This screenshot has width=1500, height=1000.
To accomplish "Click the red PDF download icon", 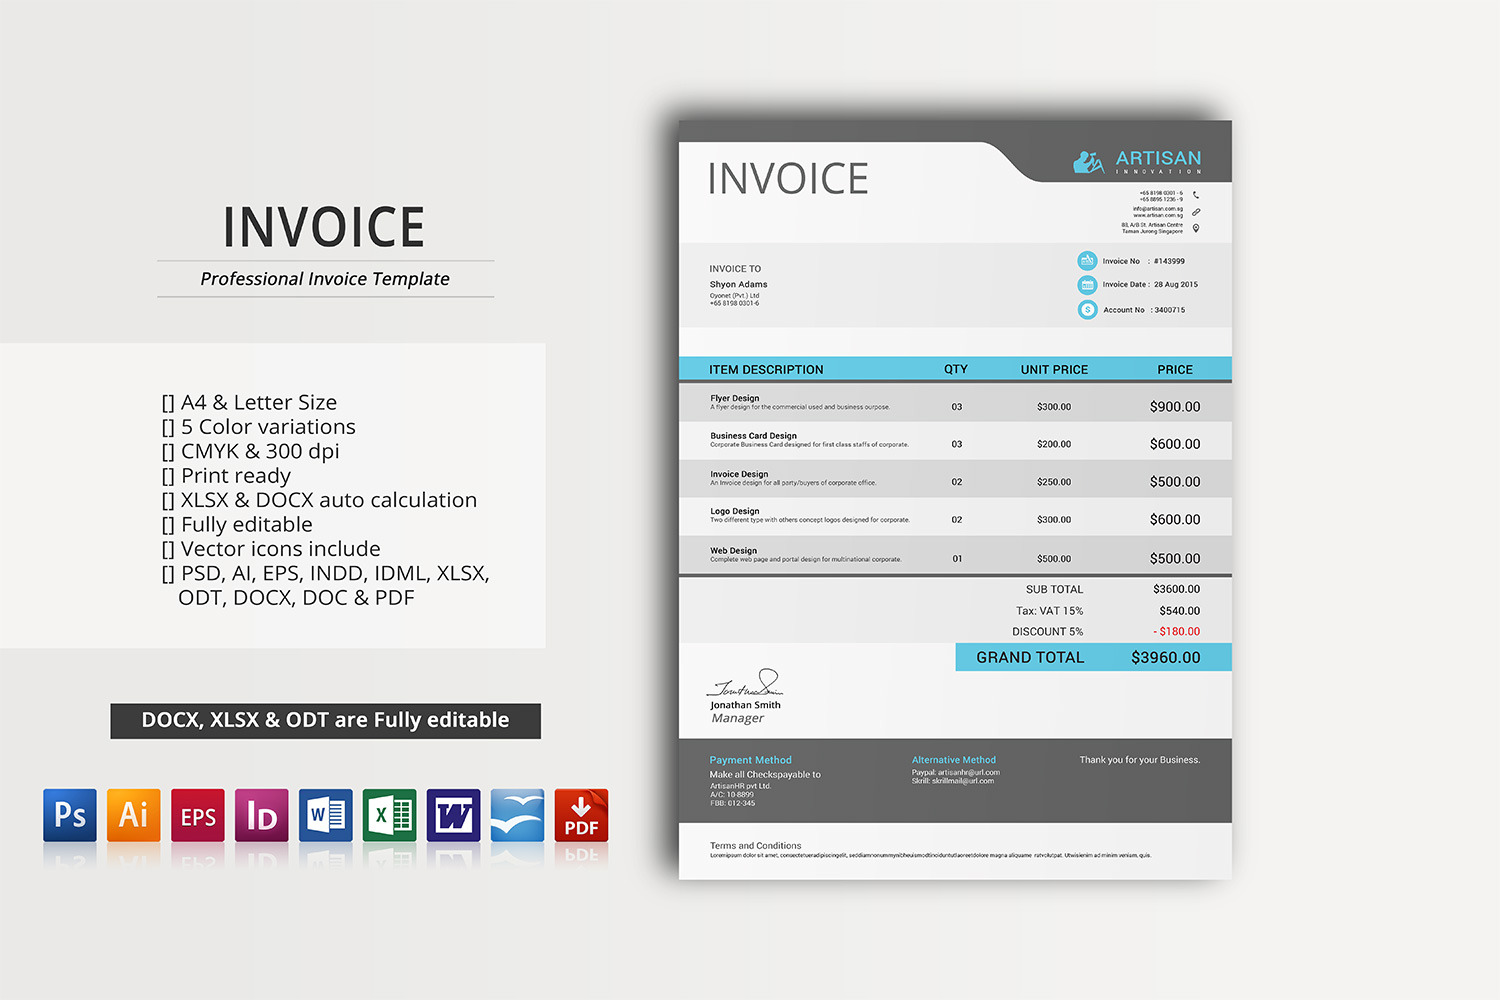I will point(581,815).
